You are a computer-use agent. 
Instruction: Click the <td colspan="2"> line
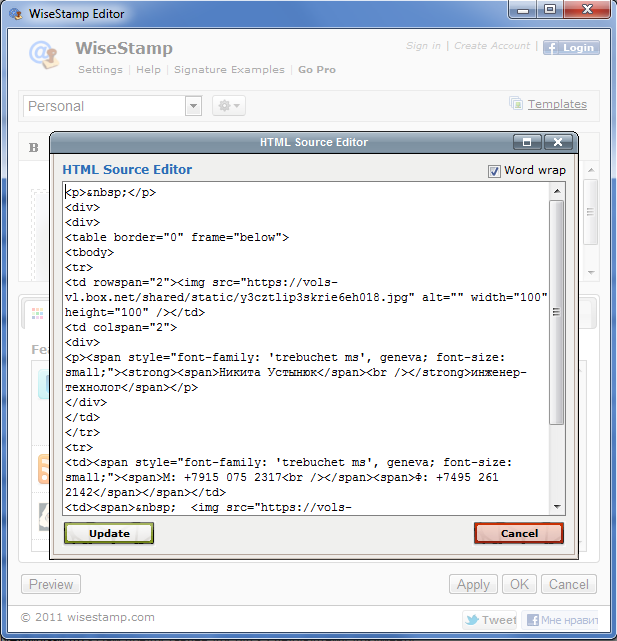coord(121,327)
